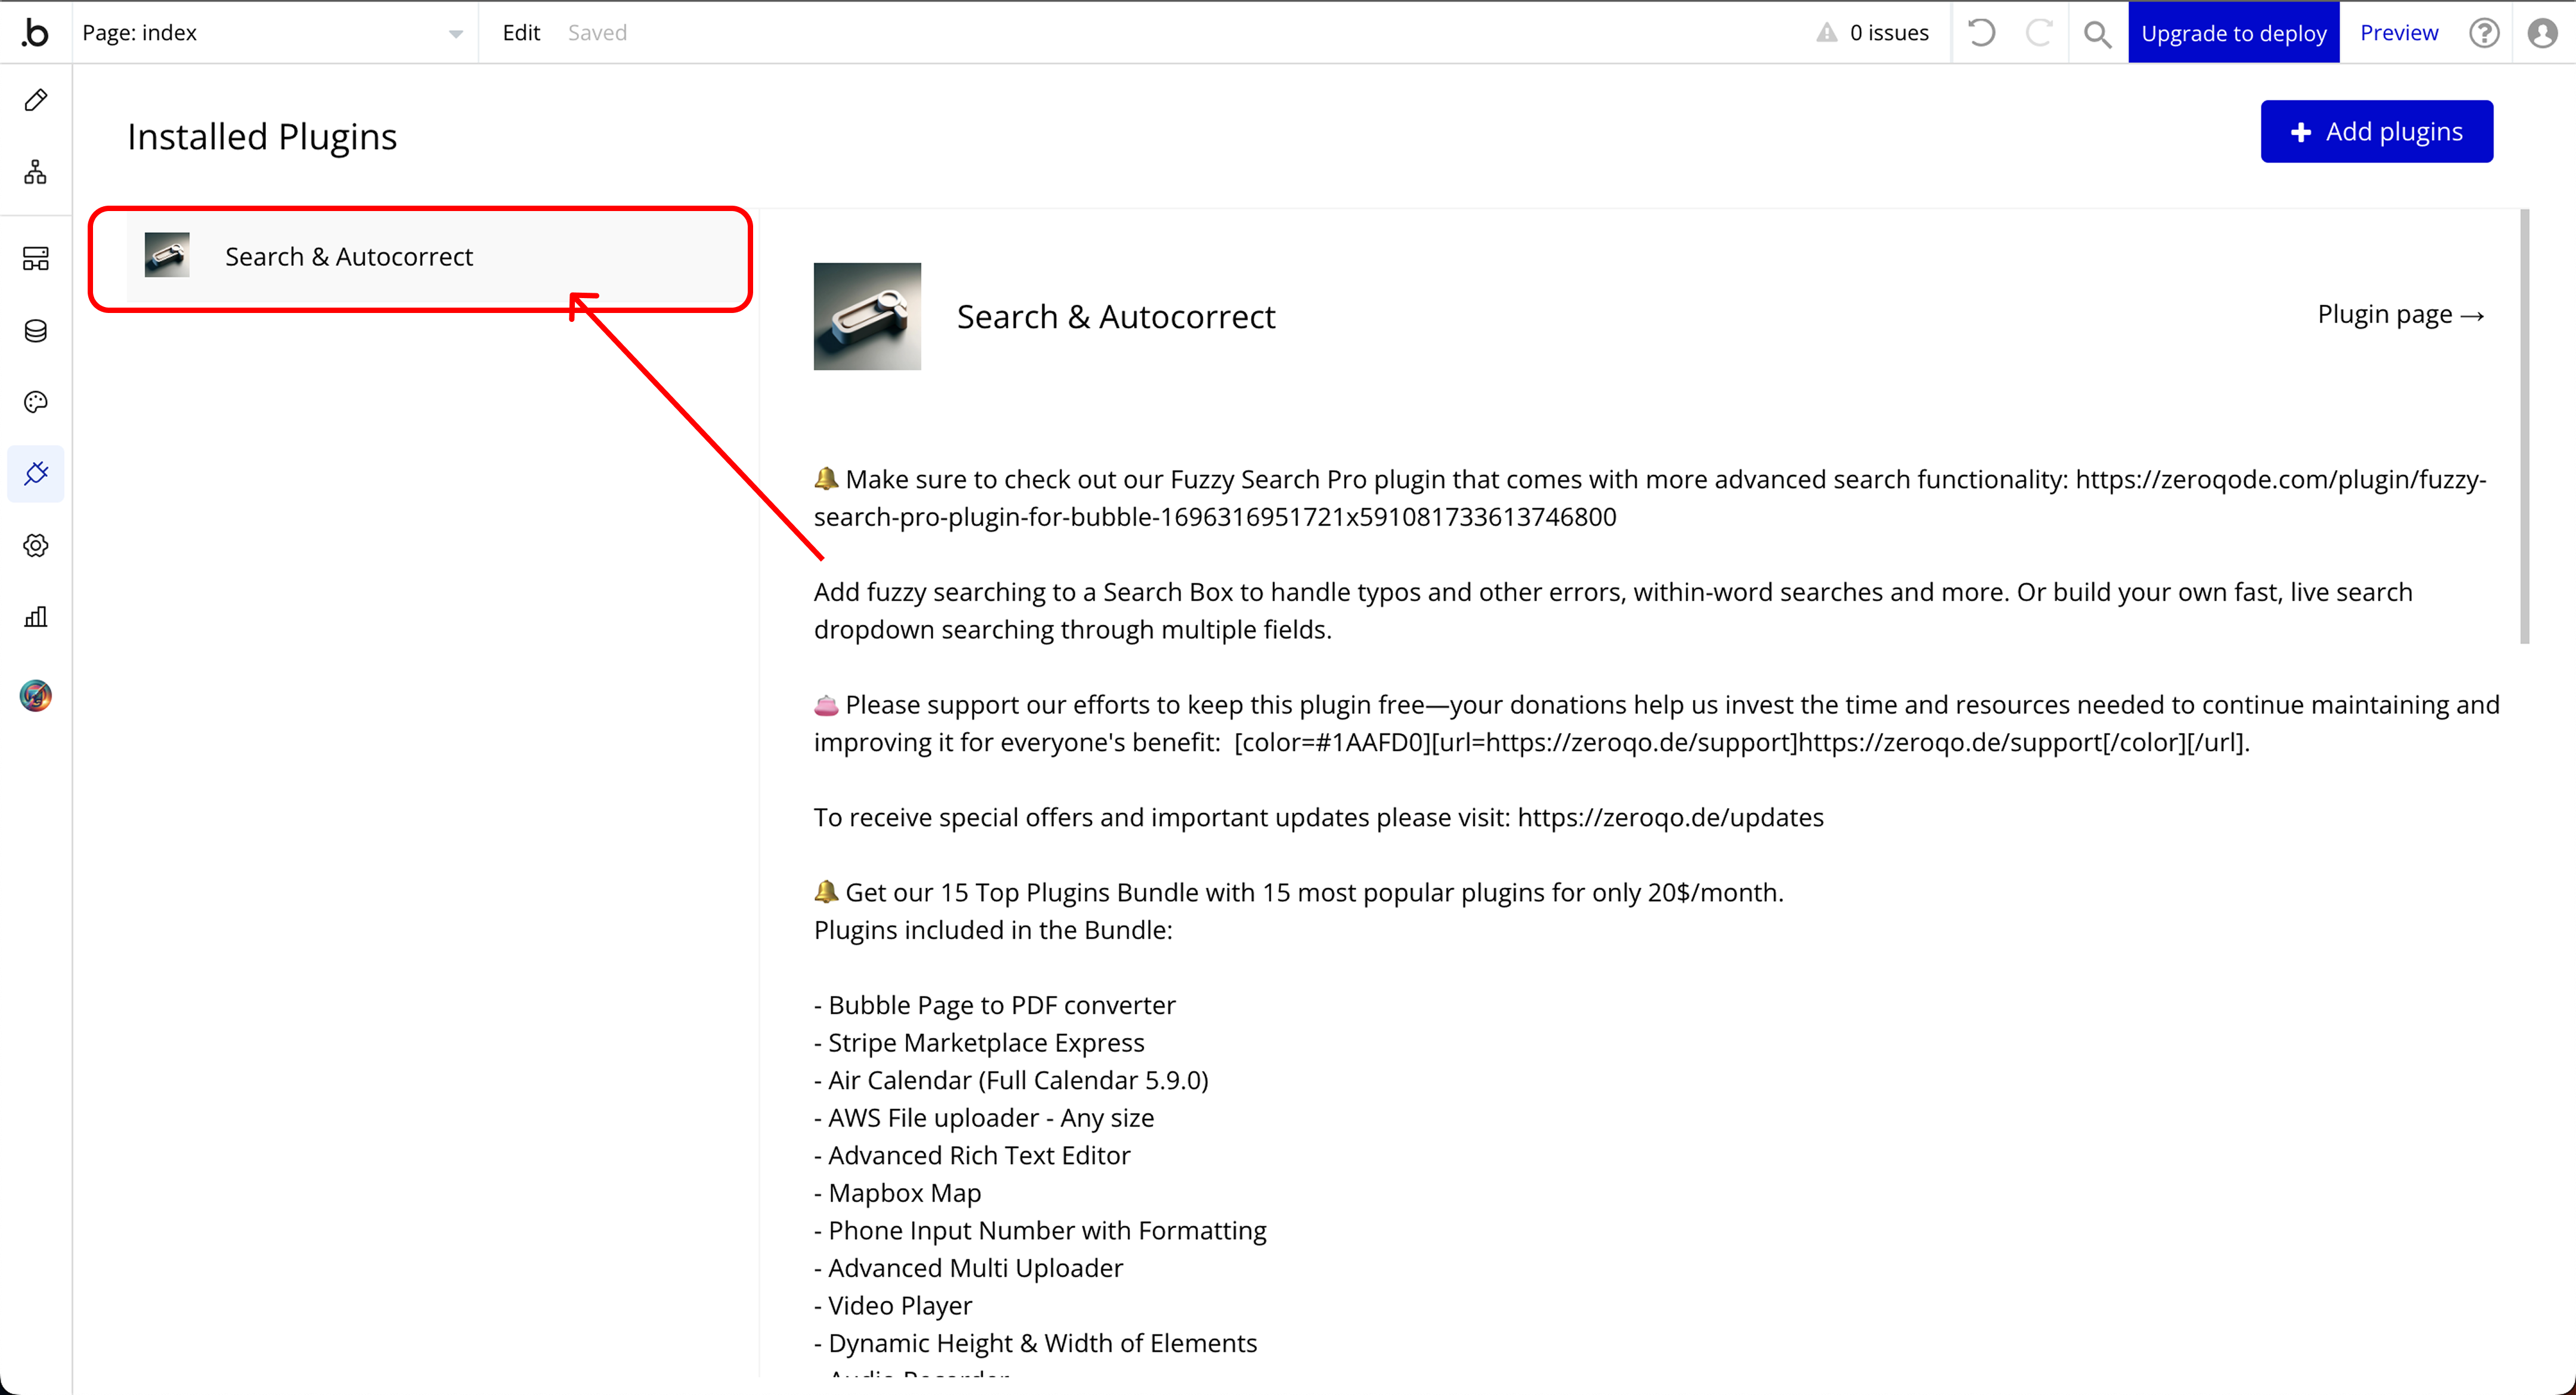The height and width of the screenshot is (1395, 2576).
Task: Click the undo arrow
Action: [1981, 33]
